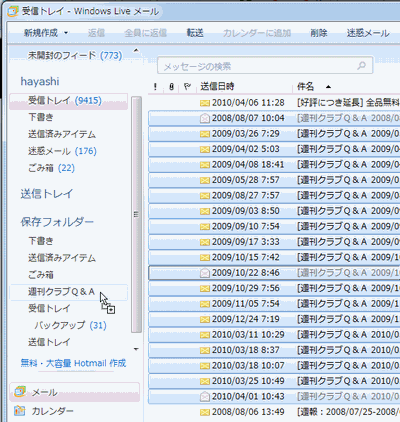Open 下書き under 保存フォルダー
The width and height of the screenshot is (400, 422).
coord(41,241)
